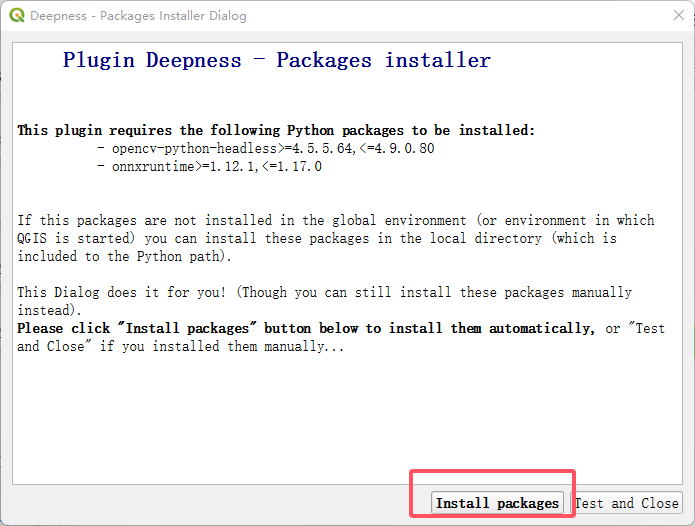Click the opencv-python-headless requirement line
Viewport: 695px width, 526px height.
(266, 148)
